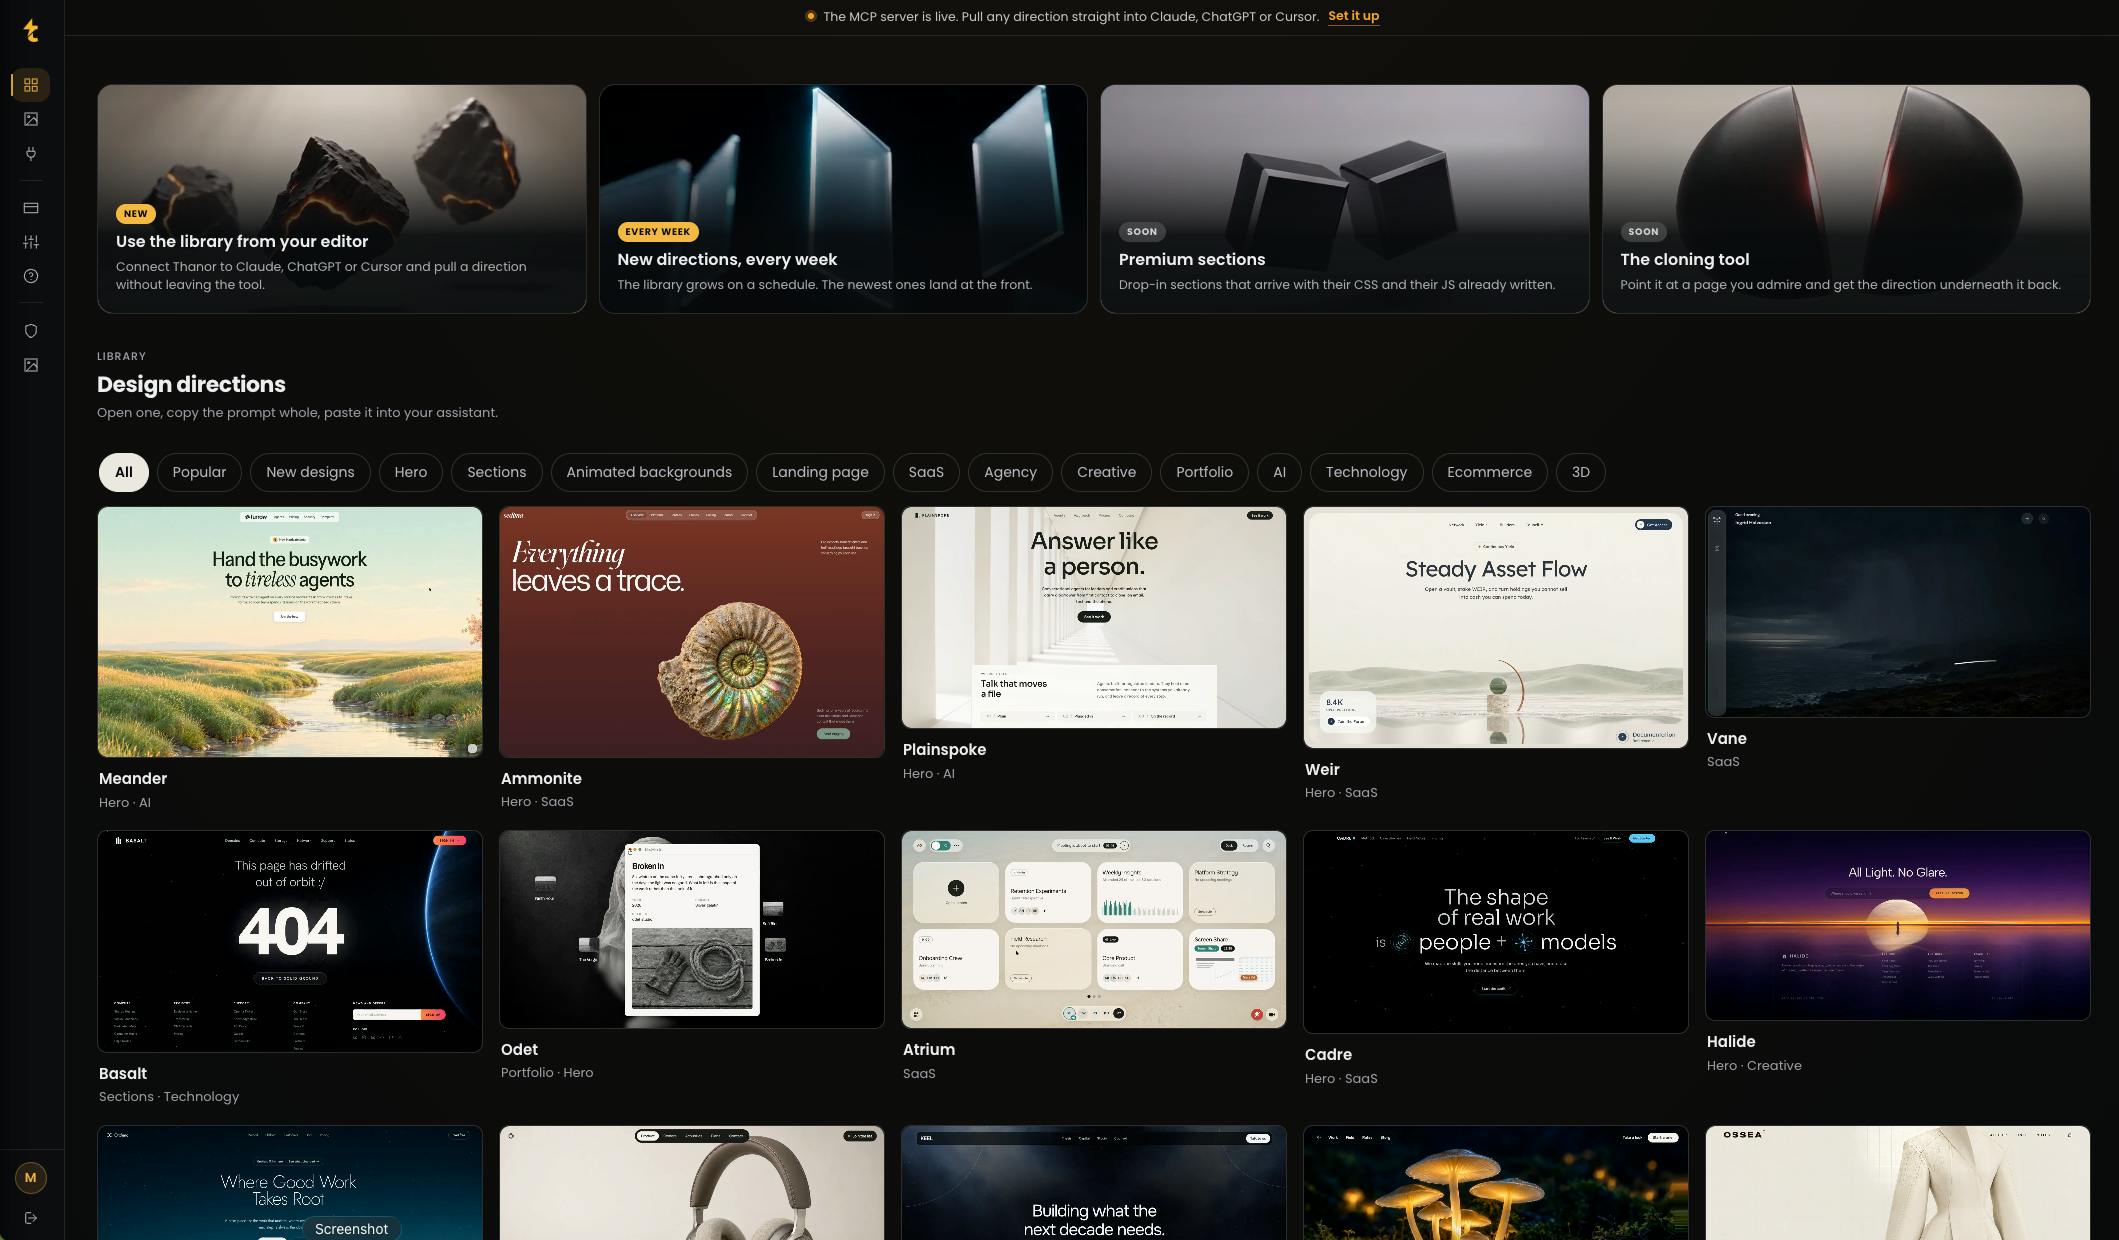This screenshot has width=2119, height=1240.
Task: Filter by the Agency chip
Action: [x=1010, y=472]
